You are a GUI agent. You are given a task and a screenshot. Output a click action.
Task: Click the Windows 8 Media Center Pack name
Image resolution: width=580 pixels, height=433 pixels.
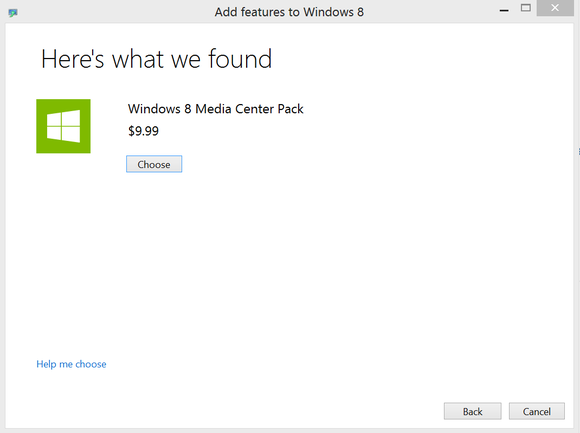tap(216, 109)
